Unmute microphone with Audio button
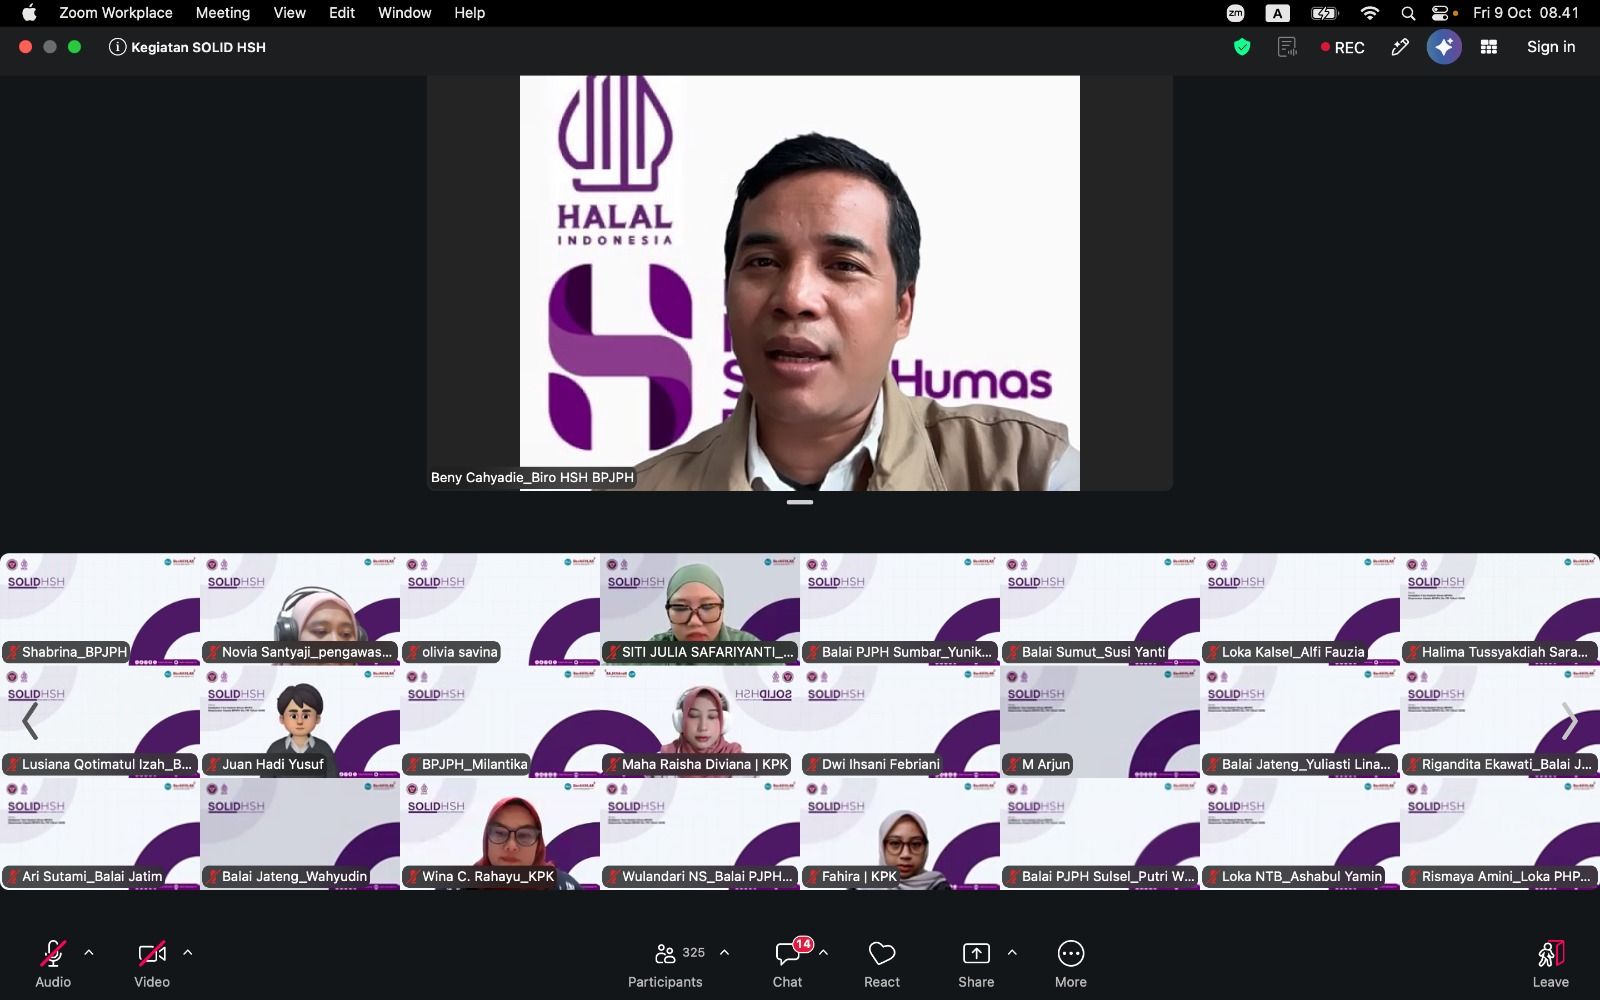The width and height of the screenshot is (1600, 1000). 53,964
